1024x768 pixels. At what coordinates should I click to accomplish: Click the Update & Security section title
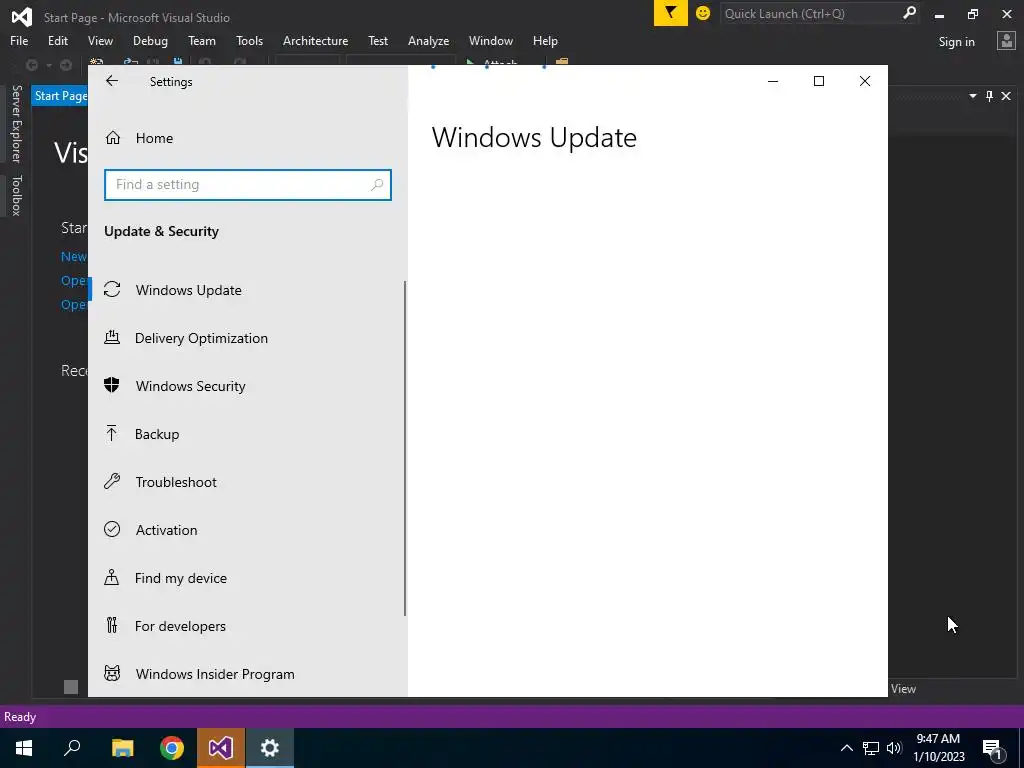coord(161,231)
